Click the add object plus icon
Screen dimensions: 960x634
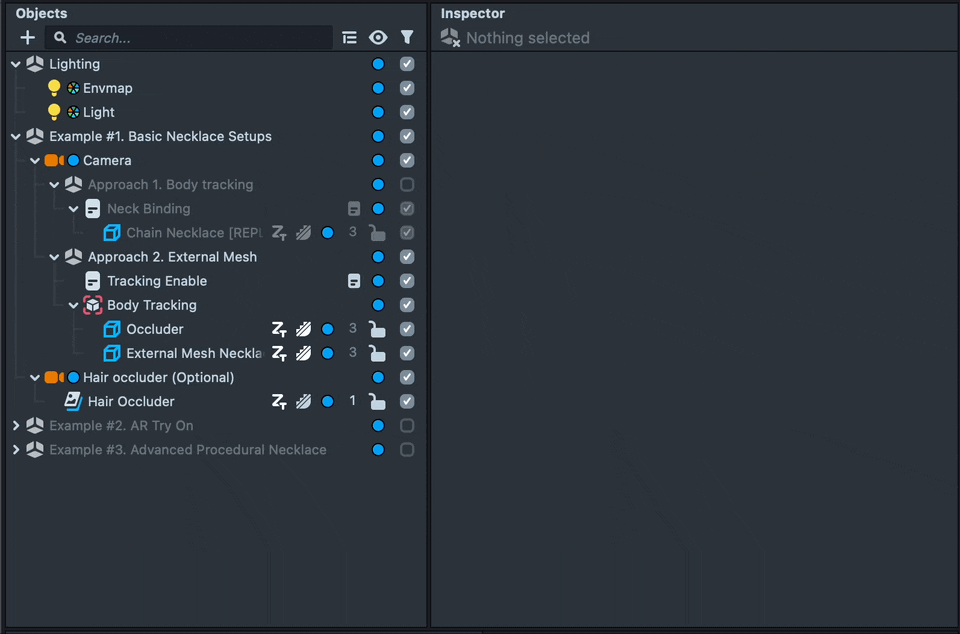click(27, 38)
